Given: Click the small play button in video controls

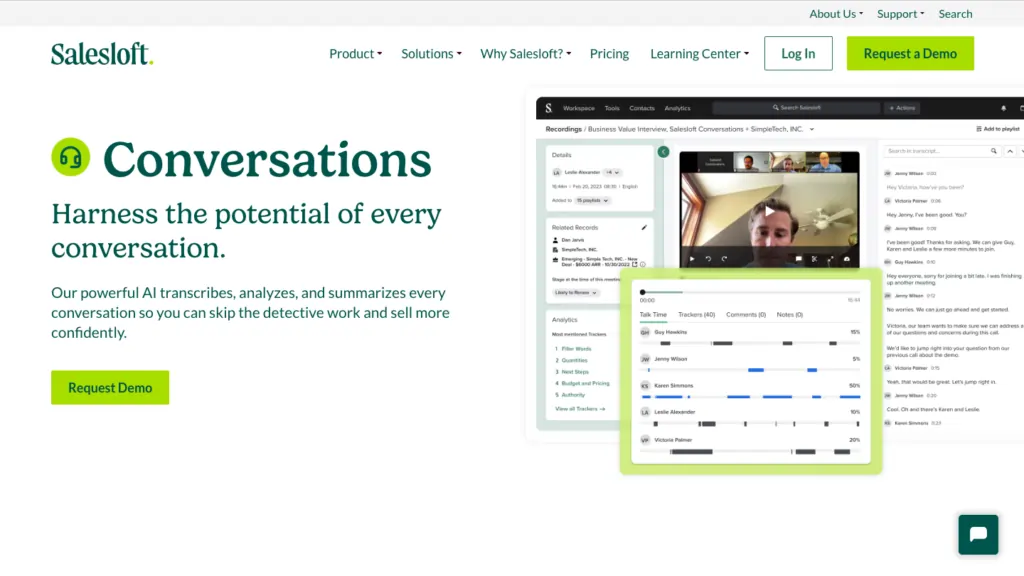Looking at the screenshot, I should (x=692, y=259).
